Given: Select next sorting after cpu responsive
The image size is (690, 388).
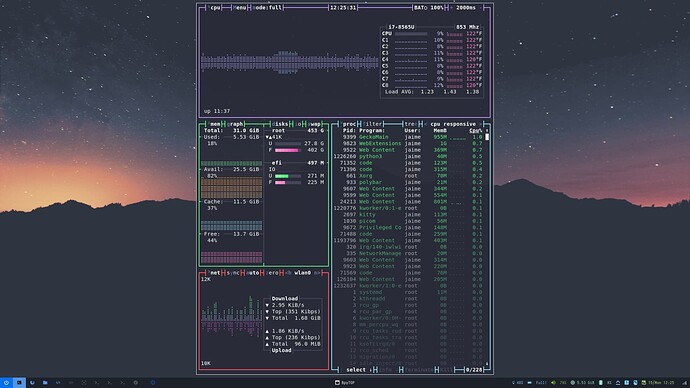Looking at the screenshot, I should 480,124.
